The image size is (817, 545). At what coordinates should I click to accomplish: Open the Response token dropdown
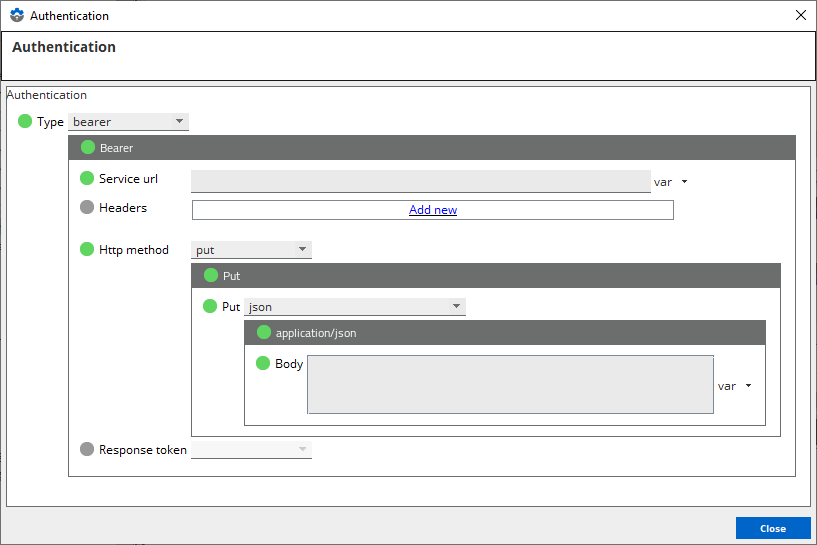pyautogui.click(x=251, y=450)
